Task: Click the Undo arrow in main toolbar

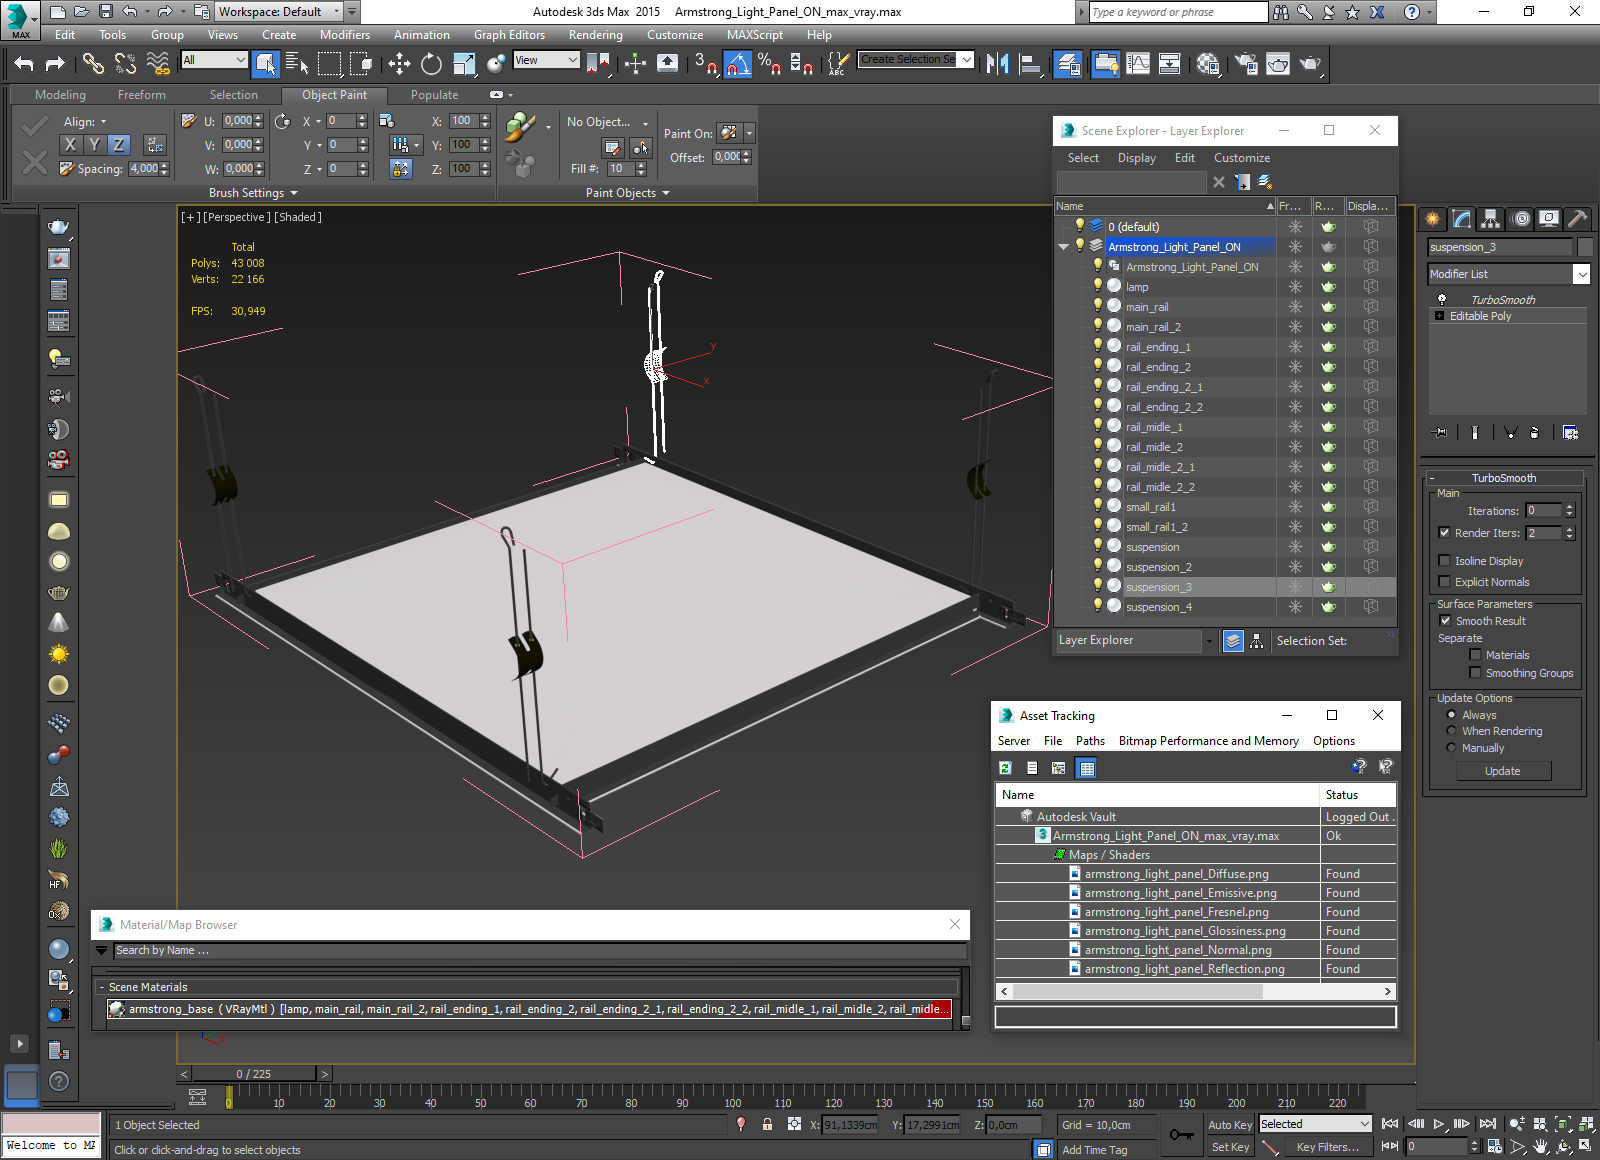Action: (x=24, y=64)
